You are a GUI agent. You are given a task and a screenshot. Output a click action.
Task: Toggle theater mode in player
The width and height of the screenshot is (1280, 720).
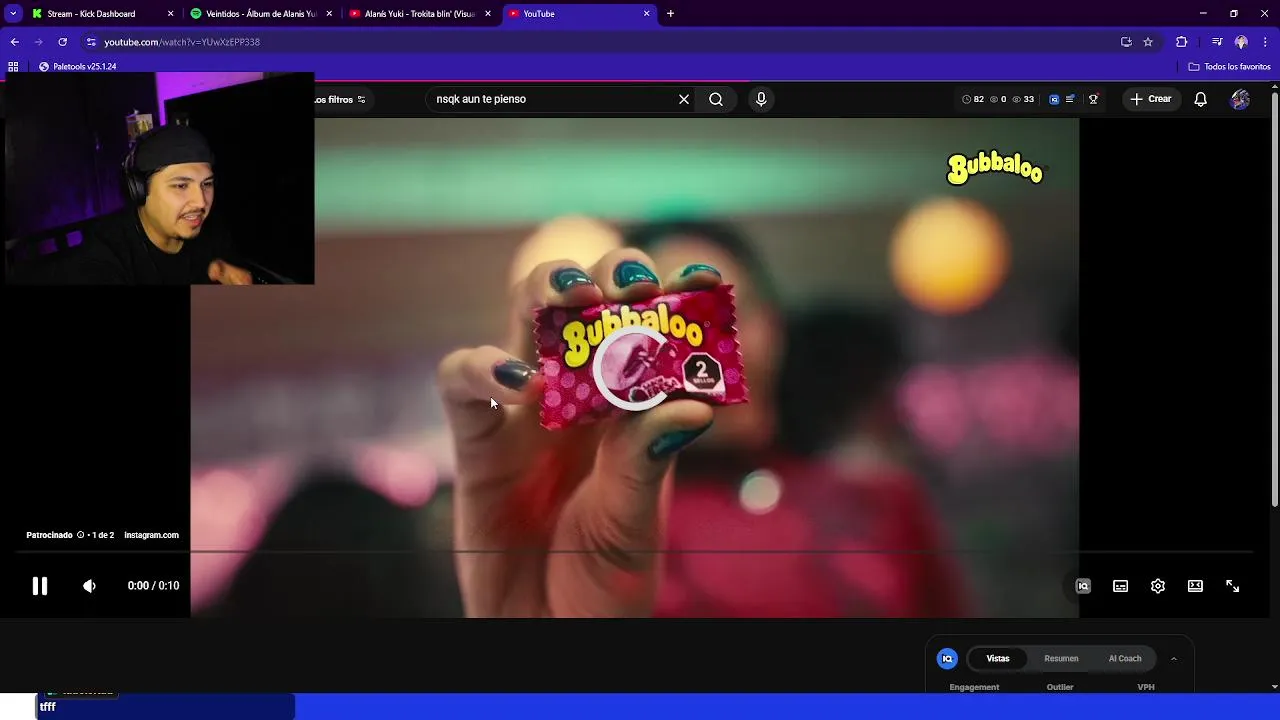point(1195,586)
